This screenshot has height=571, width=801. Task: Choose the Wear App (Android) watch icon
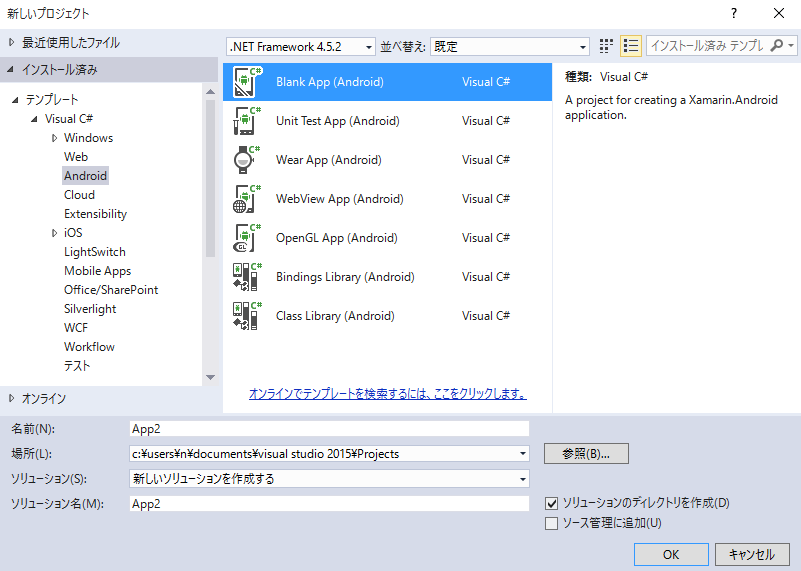tap(246, 160)
